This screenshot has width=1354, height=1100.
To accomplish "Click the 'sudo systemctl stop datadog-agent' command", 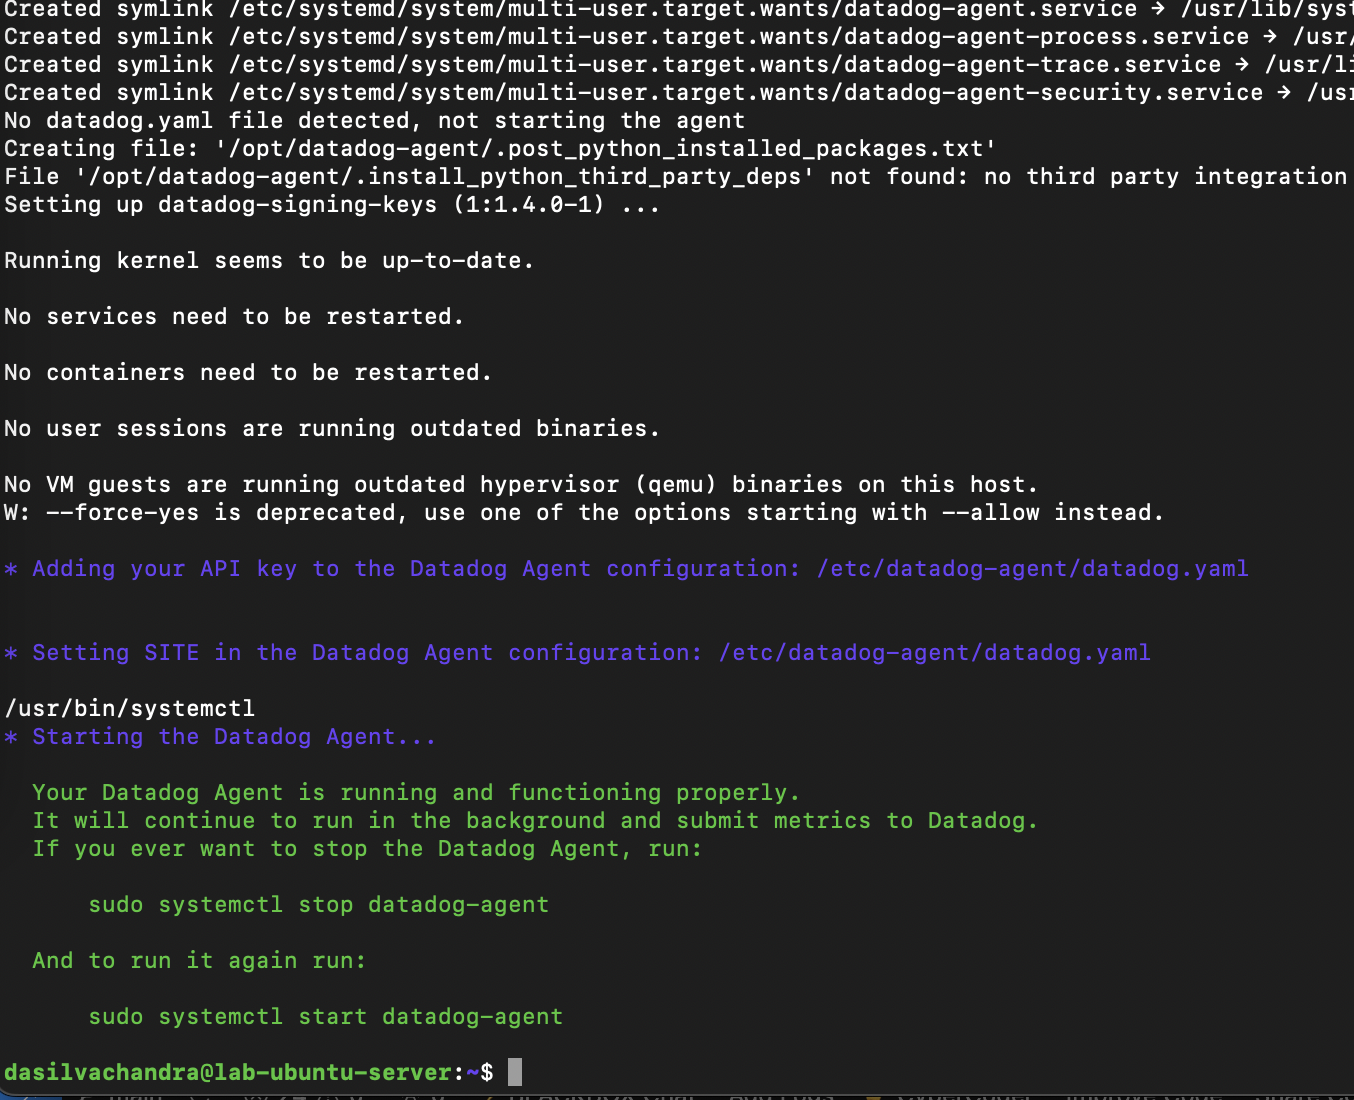I will (319, 905).
